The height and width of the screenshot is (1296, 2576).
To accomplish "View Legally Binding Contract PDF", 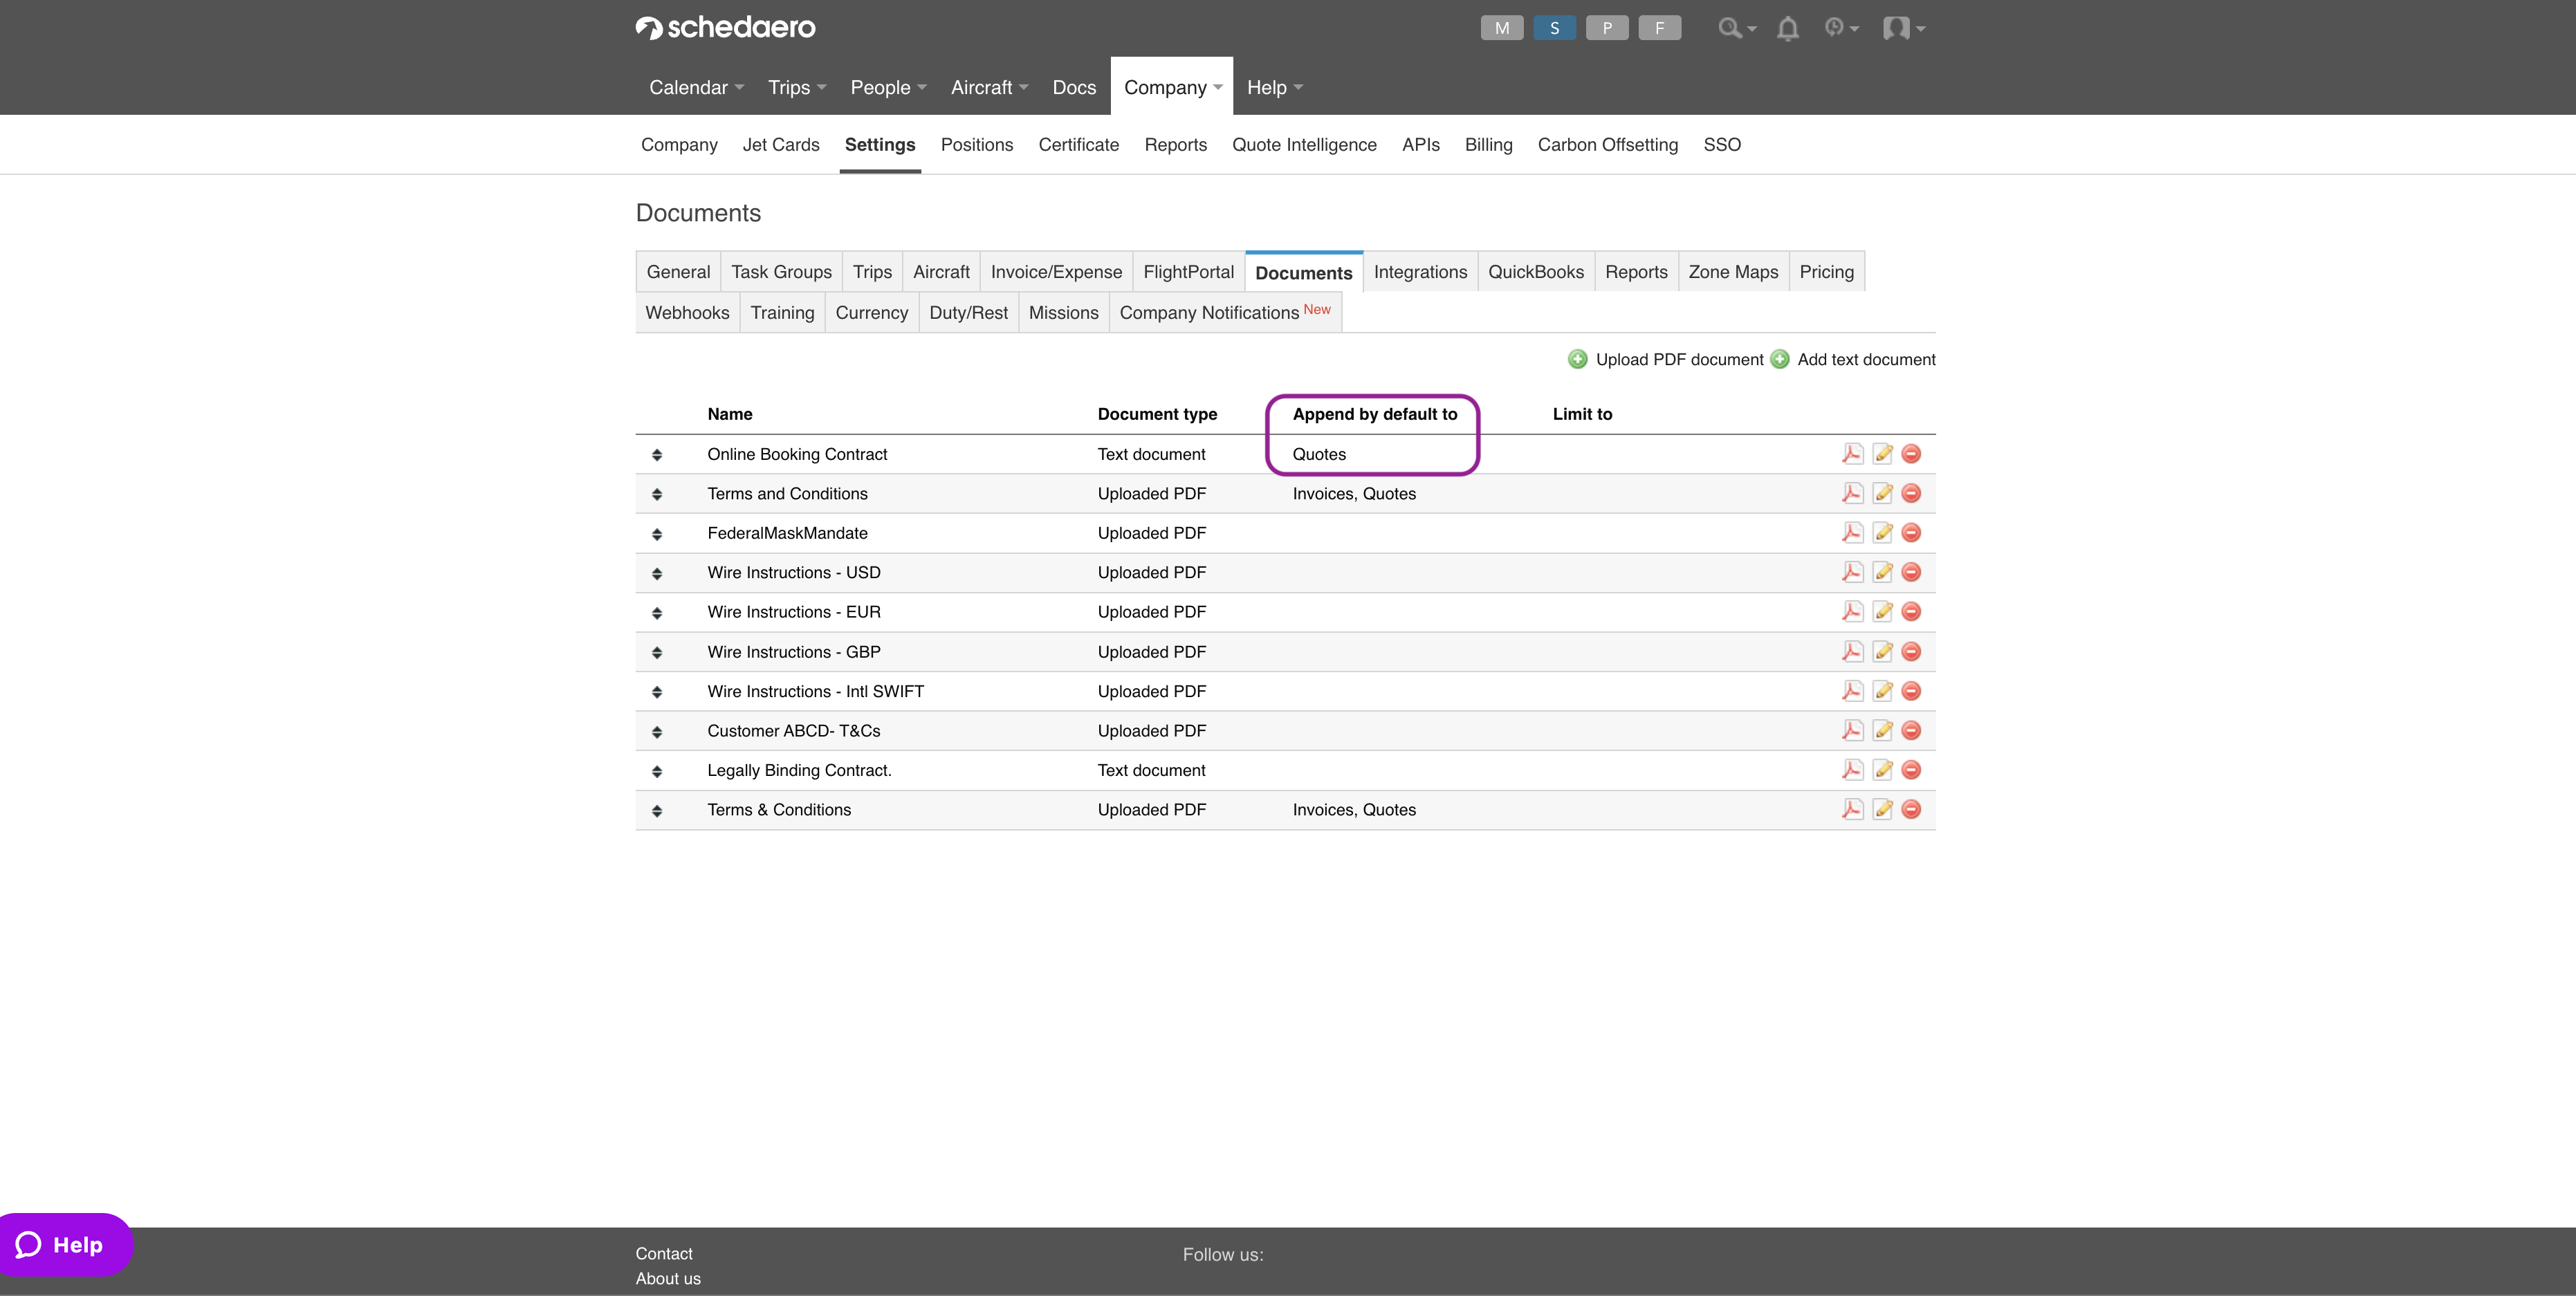I will click(1852, 770).
